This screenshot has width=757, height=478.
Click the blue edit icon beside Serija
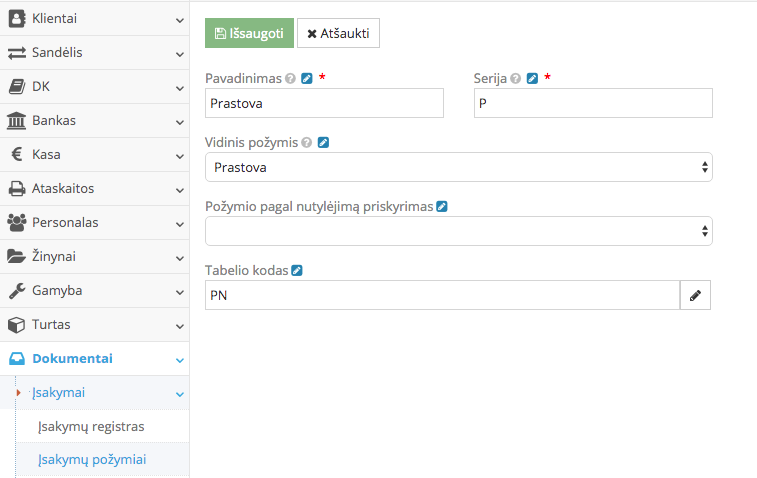(x=533, y=78)
